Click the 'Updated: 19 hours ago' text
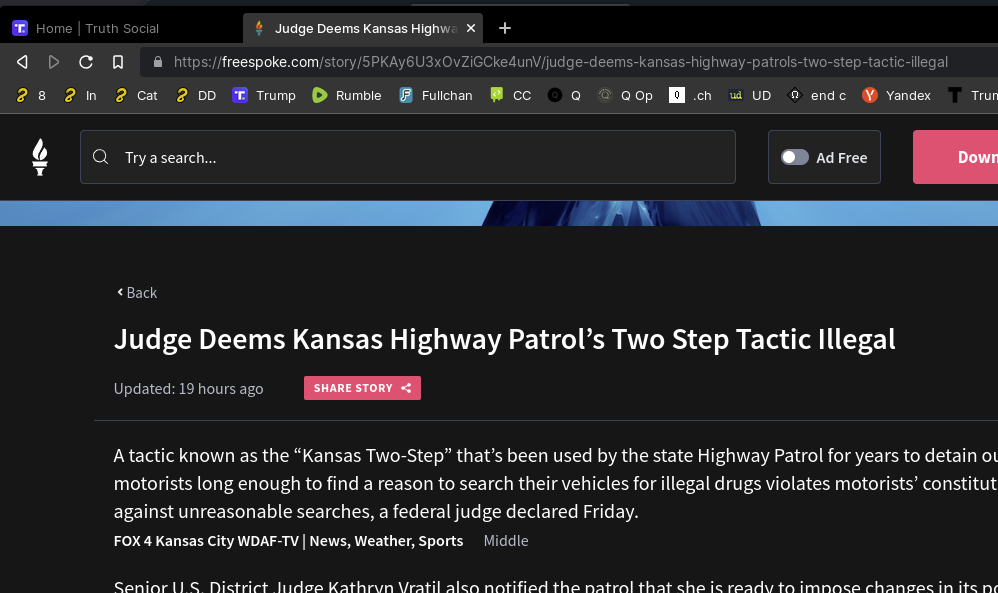The width and height of the screenshot is (998, 593). pos(188,389)
